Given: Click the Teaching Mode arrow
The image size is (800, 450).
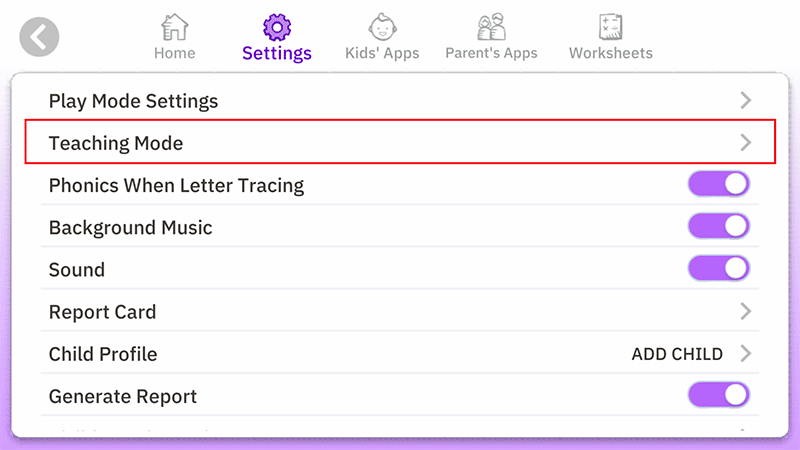Looking at the screenshot, I should [x=745, y=143].
